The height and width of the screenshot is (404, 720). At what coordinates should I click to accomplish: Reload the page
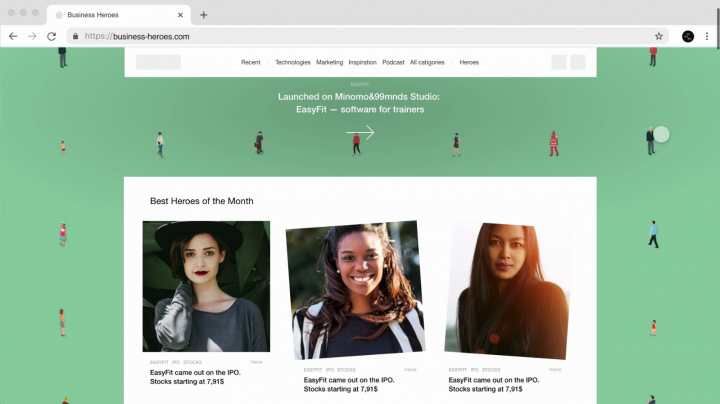[x=51, y=36]
